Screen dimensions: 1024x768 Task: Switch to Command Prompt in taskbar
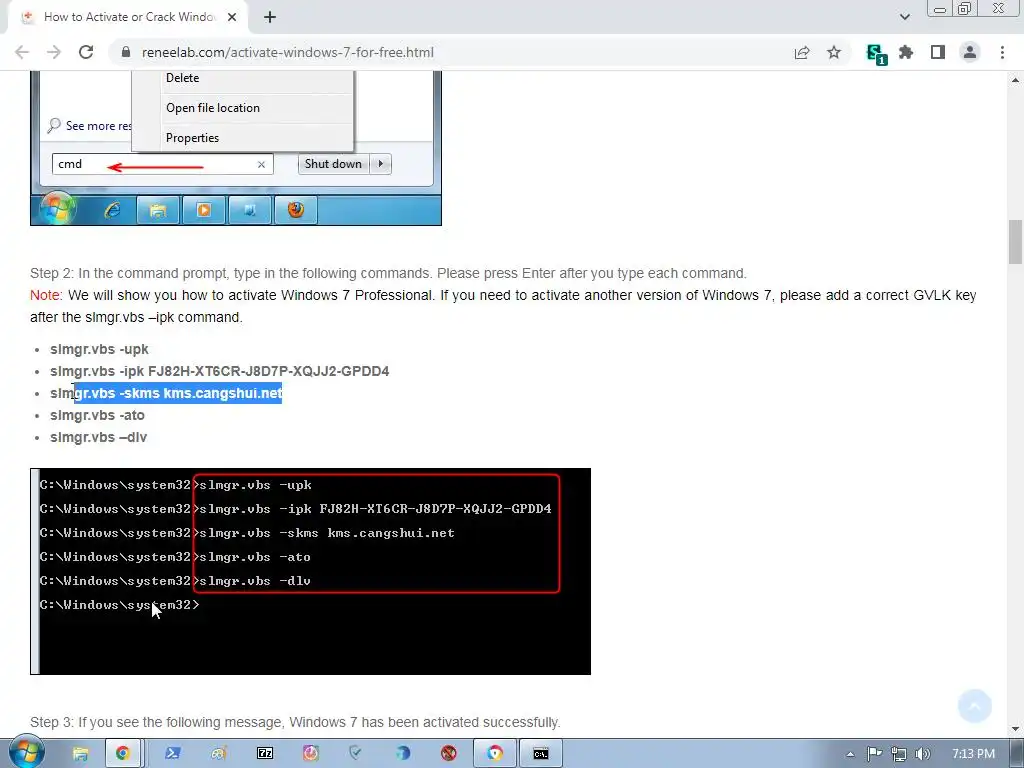[x=541, y=754]
